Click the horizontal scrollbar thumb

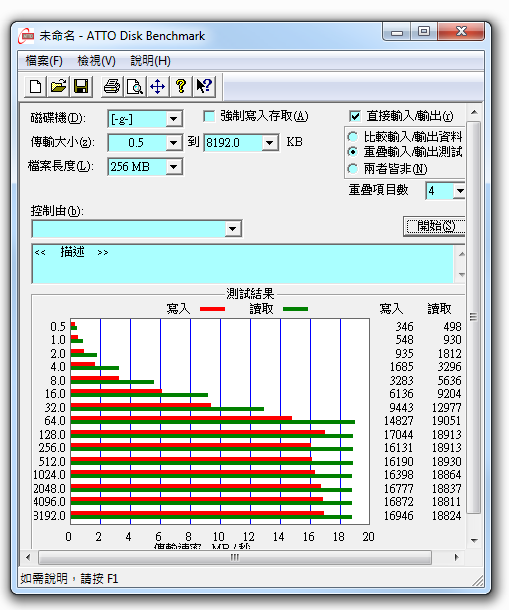coord(235,557)
